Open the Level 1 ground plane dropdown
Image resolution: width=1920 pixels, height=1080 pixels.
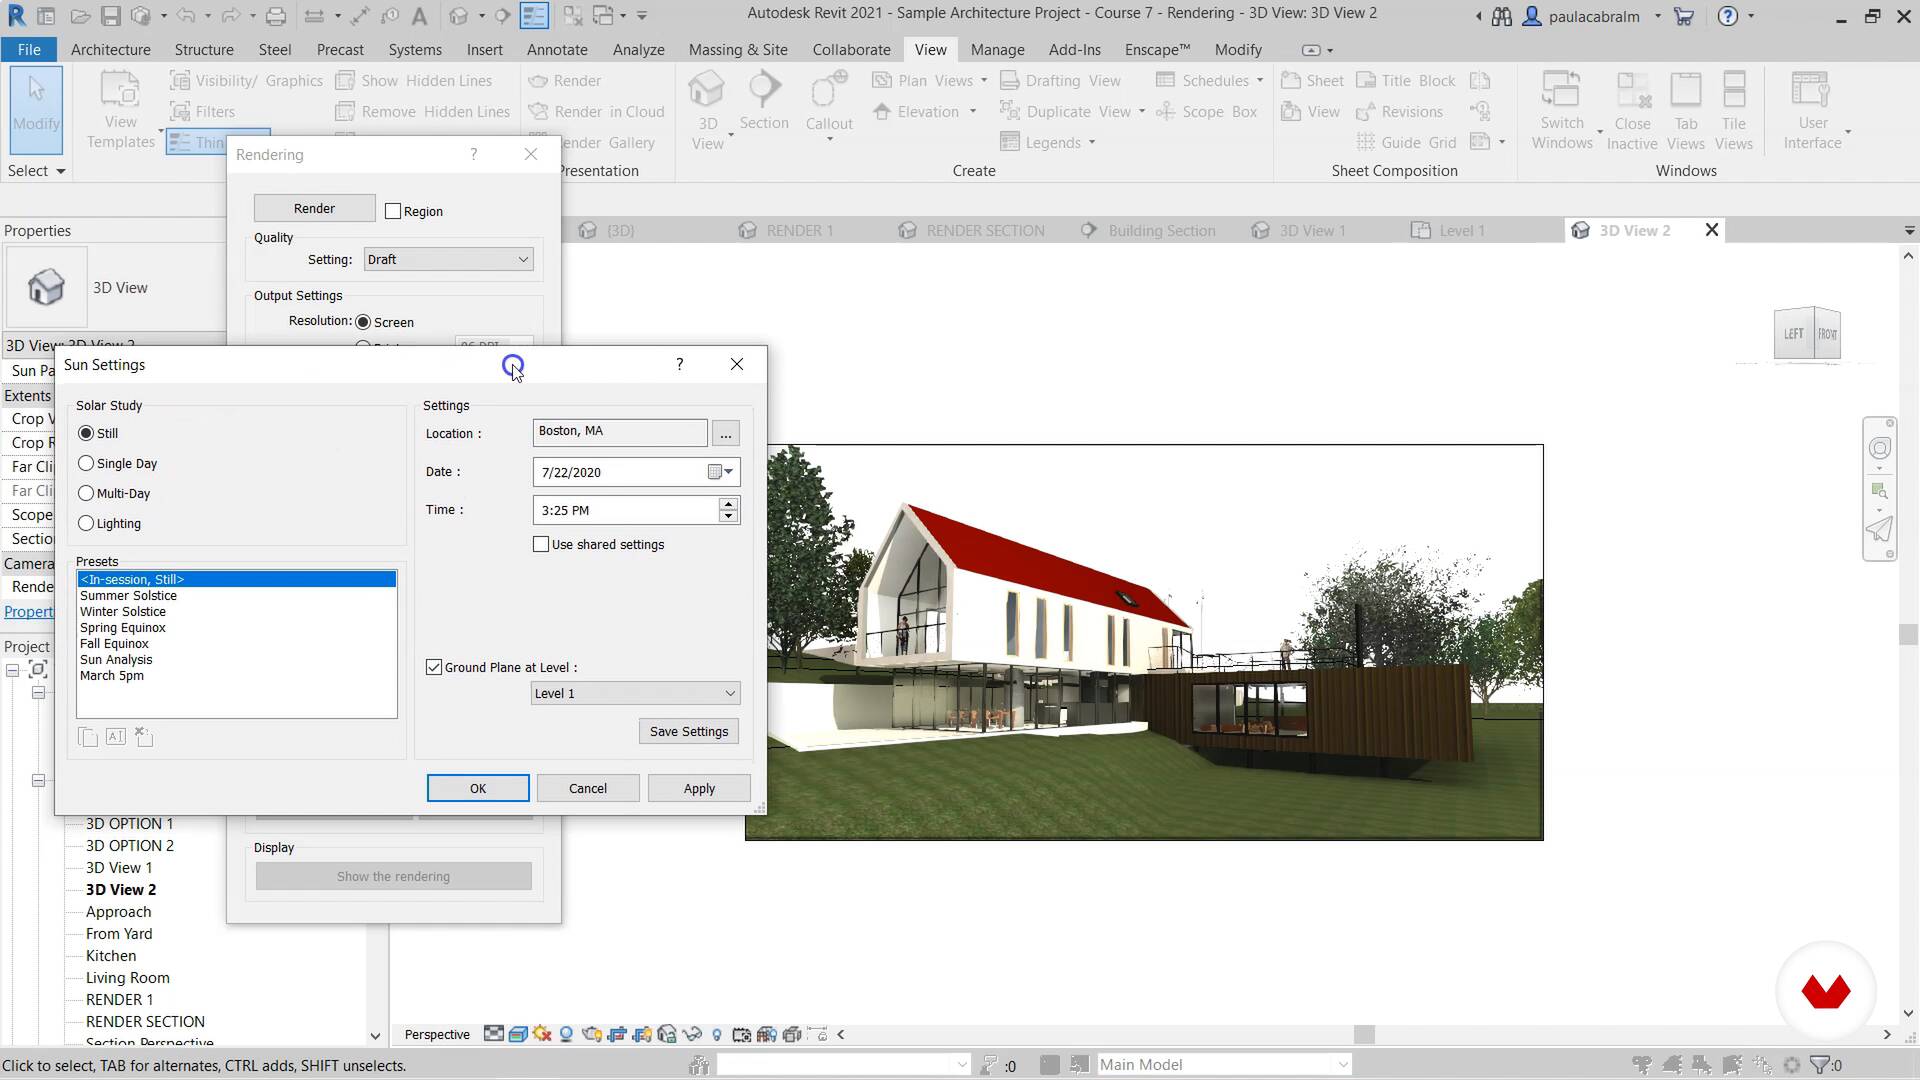635,693
